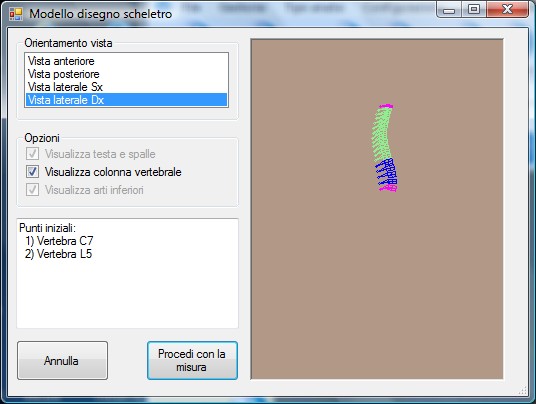Click the resize grip in window corner
The image size is (536, 404).
[x=523, y=391]
